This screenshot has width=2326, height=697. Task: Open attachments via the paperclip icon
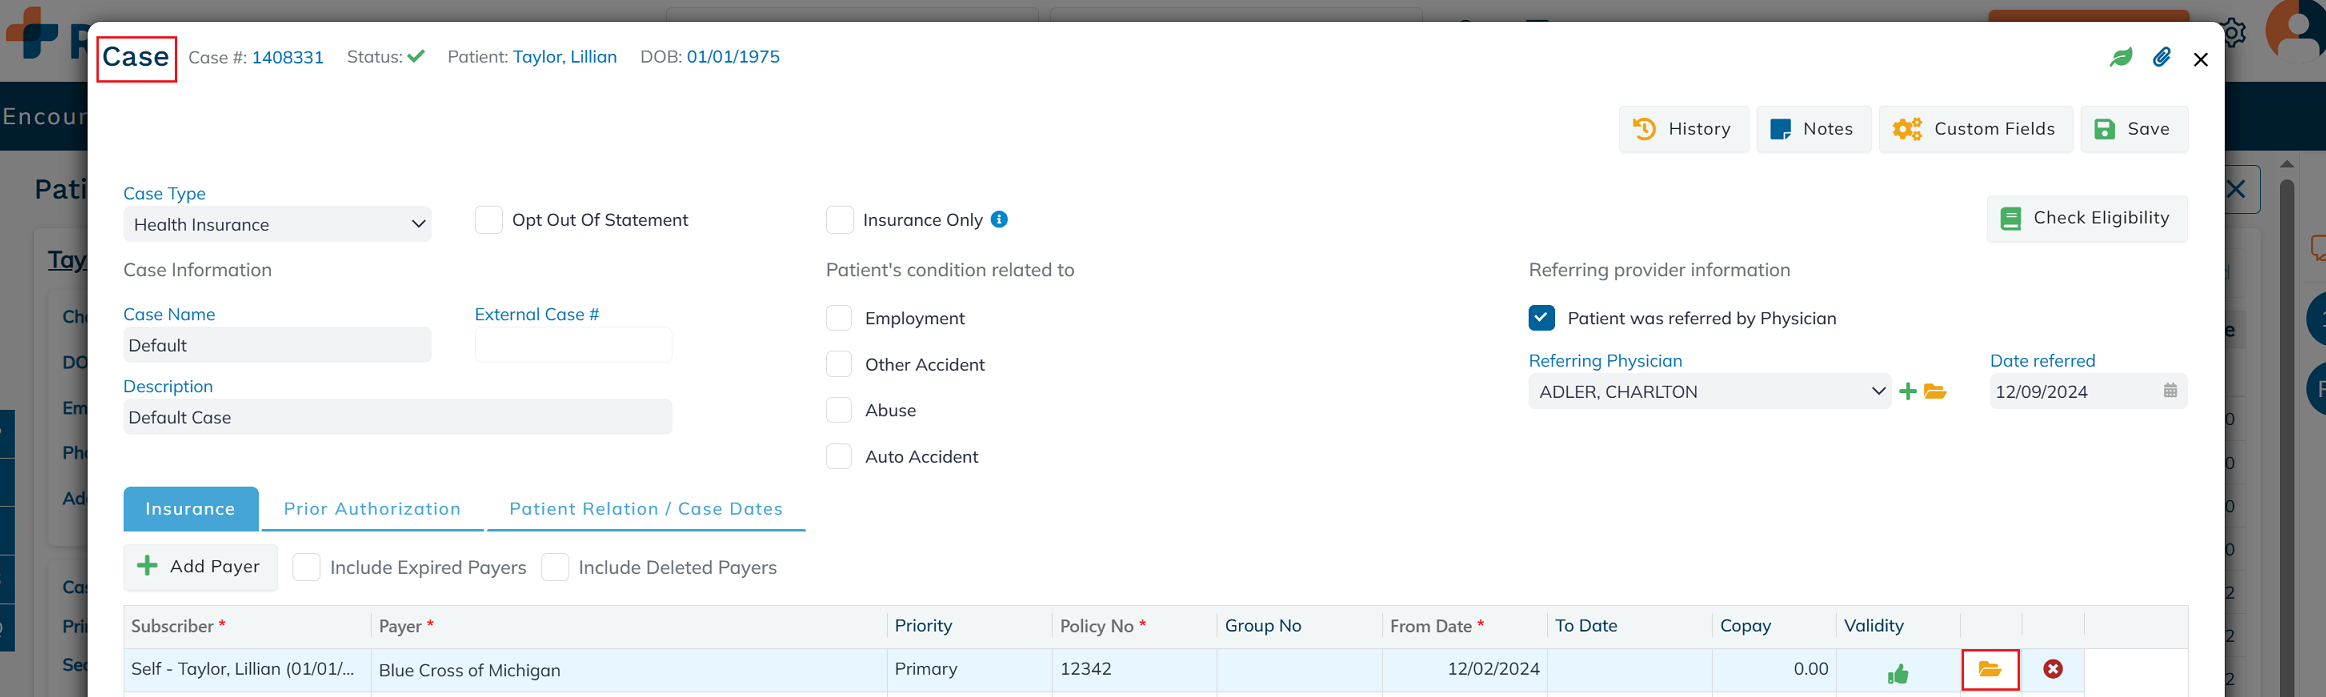(x=2161, y=58)
